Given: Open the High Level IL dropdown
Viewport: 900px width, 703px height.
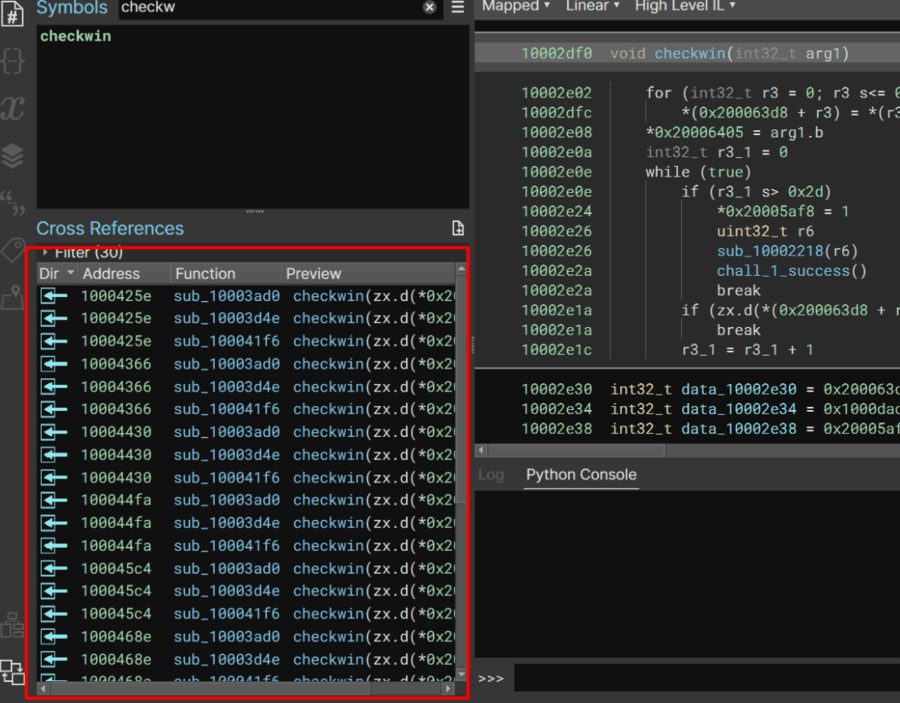Looking at the screenshot, I should (685, 6).
